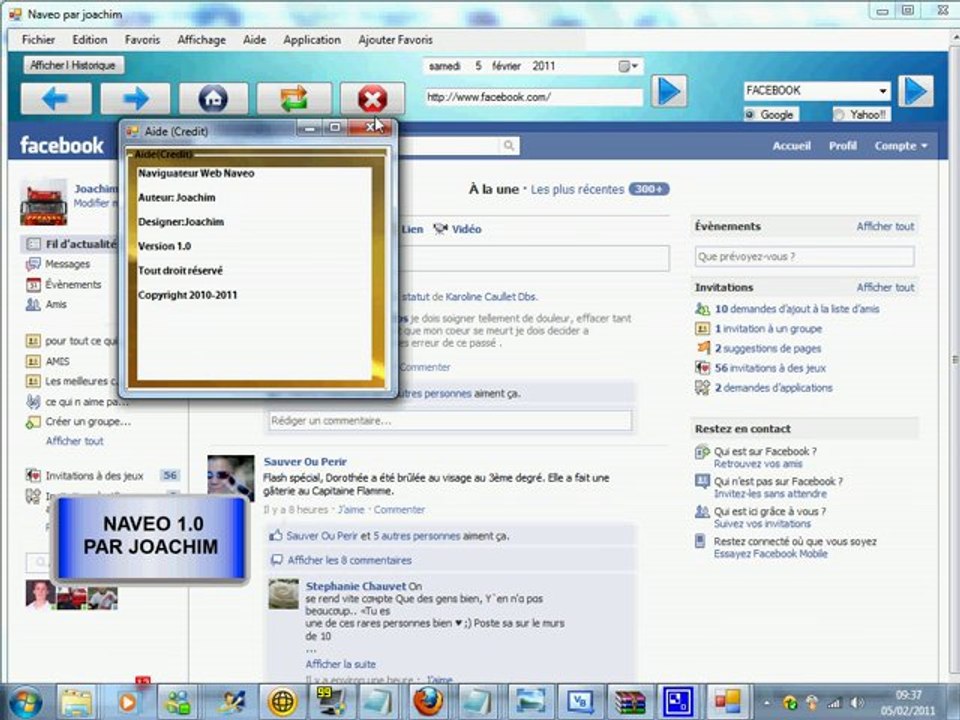Click Afficher tout next to Invitations

(885, 287)
